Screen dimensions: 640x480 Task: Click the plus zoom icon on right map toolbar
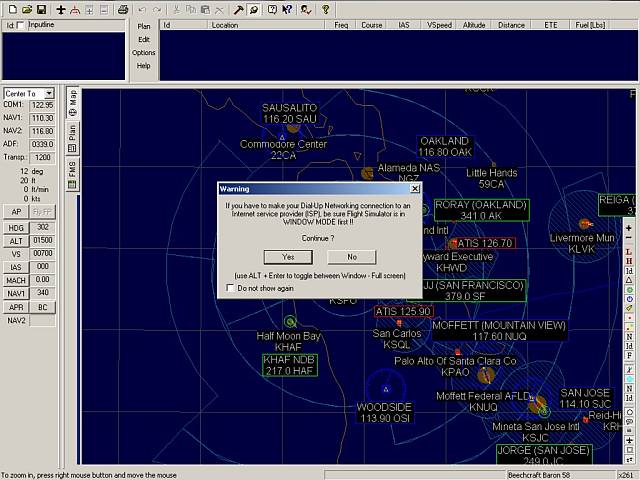[x=629, y=227]
